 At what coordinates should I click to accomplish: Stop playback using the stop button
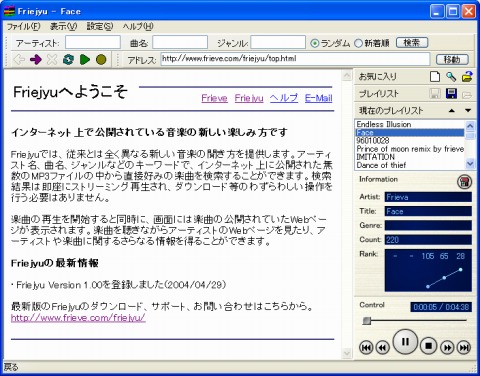coord(429,346)
